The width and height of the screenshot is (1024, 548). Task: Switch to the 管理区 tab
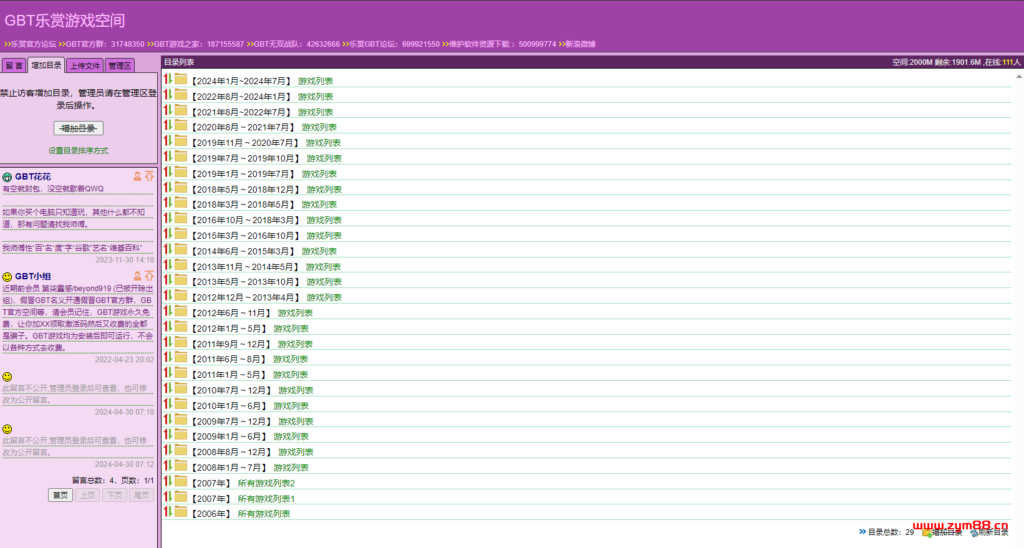coord(120,66)
